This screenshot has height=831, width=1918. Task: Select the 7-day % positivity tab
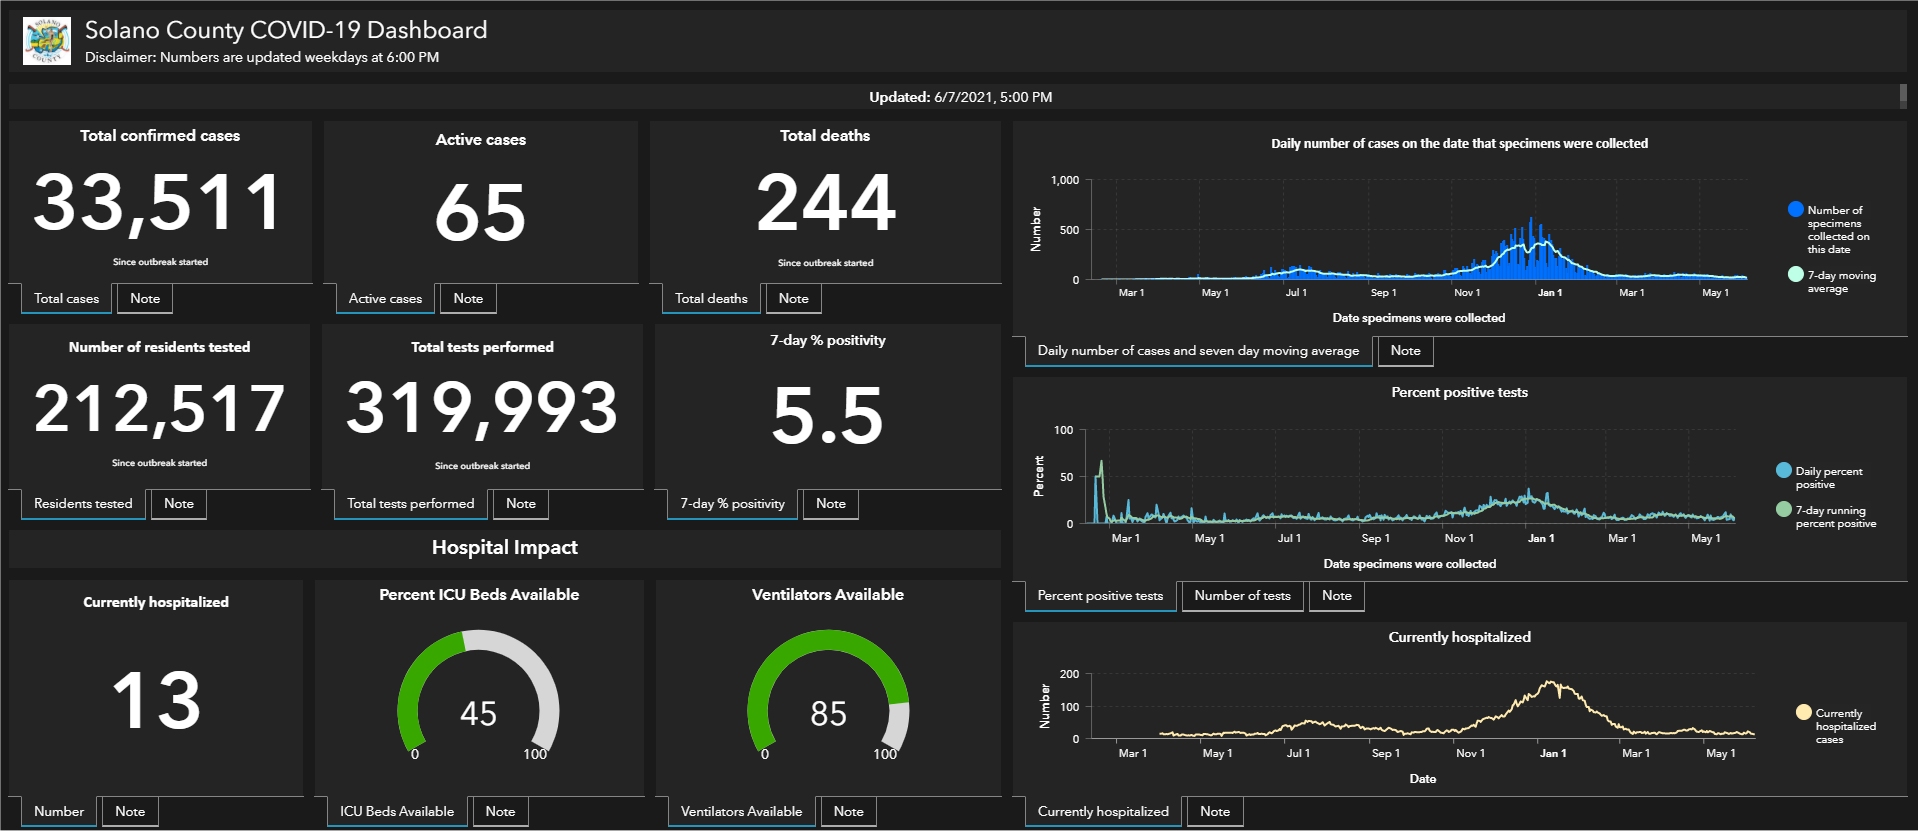pos(732,504)
